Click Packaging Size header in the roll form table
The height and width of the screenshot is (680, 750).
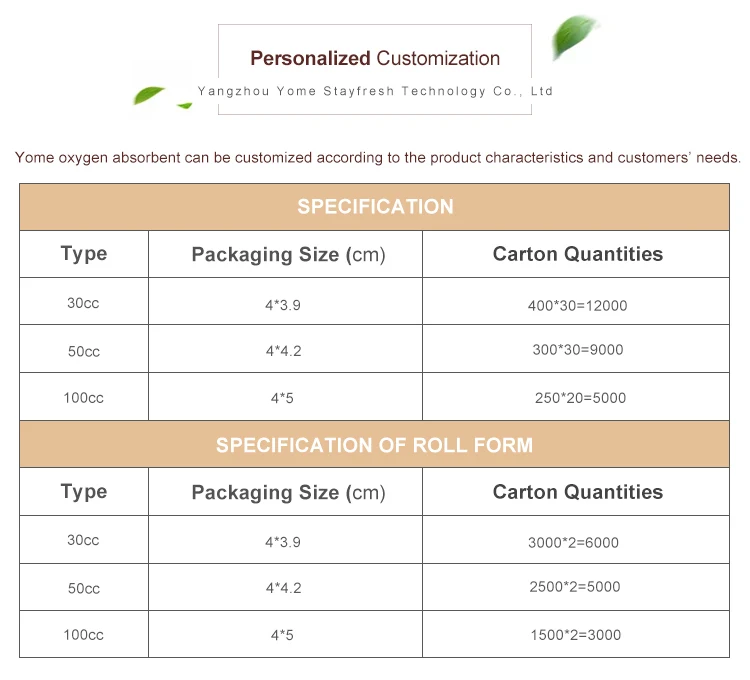pyautogui.click(x=288, y=492)
